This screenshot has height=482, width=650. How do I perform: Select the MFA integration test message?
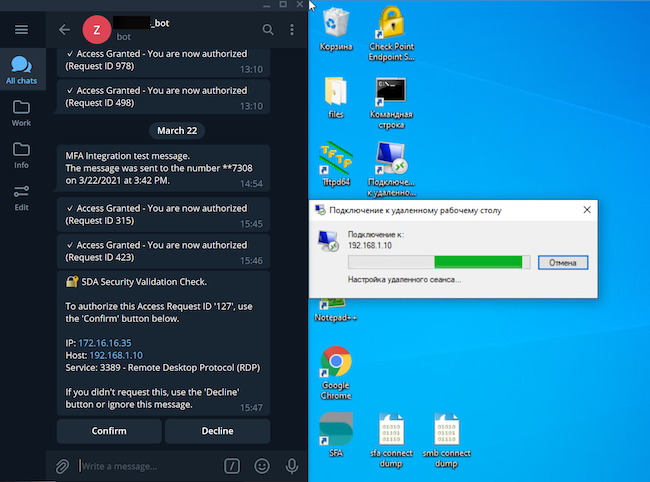(163, 168)
